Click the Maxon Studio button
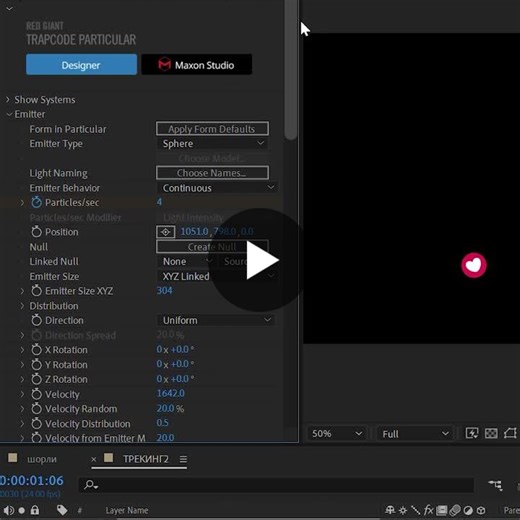Screen dimensions: 520x520 (197, 65)
